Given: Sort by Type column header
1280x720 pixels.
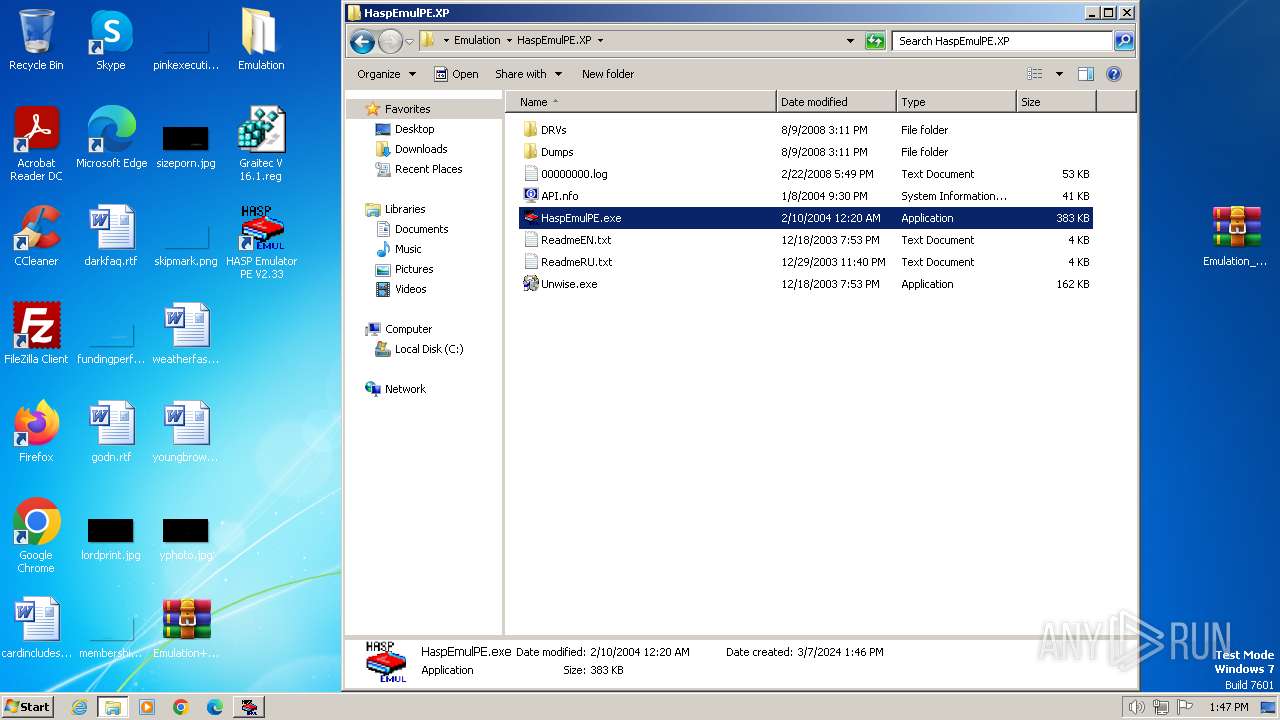Looking at the screenshot, I should (x=956, y=102).
